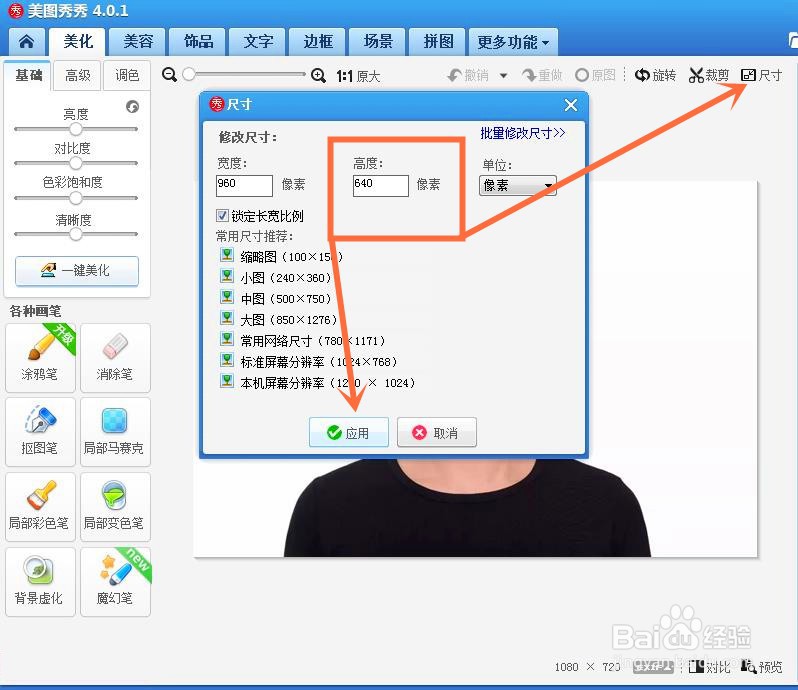This screenshot has width=798, height=690.
Task: Open the 旋转 rotate tool
Action: pos(656,75)
